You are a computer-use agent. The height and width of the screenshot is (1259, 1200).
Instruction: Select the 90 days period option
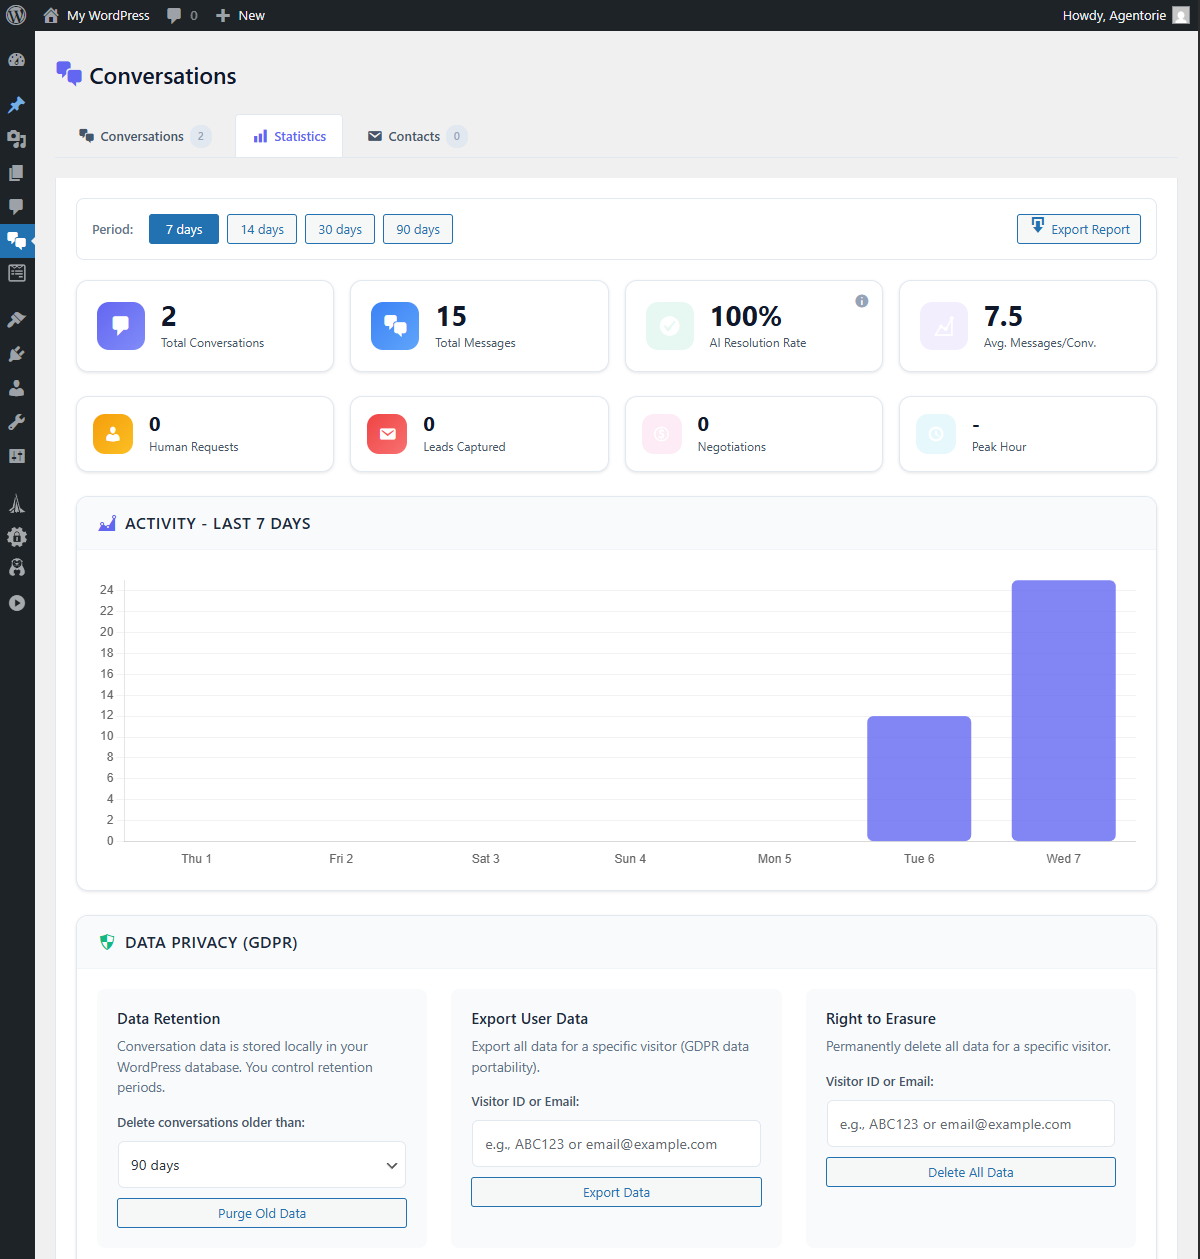[417, 229]
